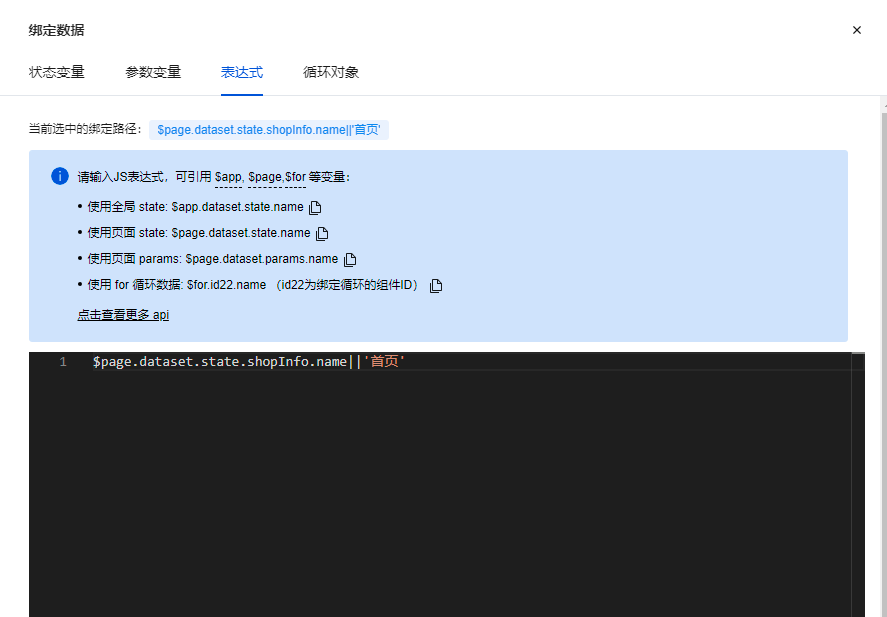The image size is (887, 617).
Task: Click the selected binding path tag
Action: point(269,130)
